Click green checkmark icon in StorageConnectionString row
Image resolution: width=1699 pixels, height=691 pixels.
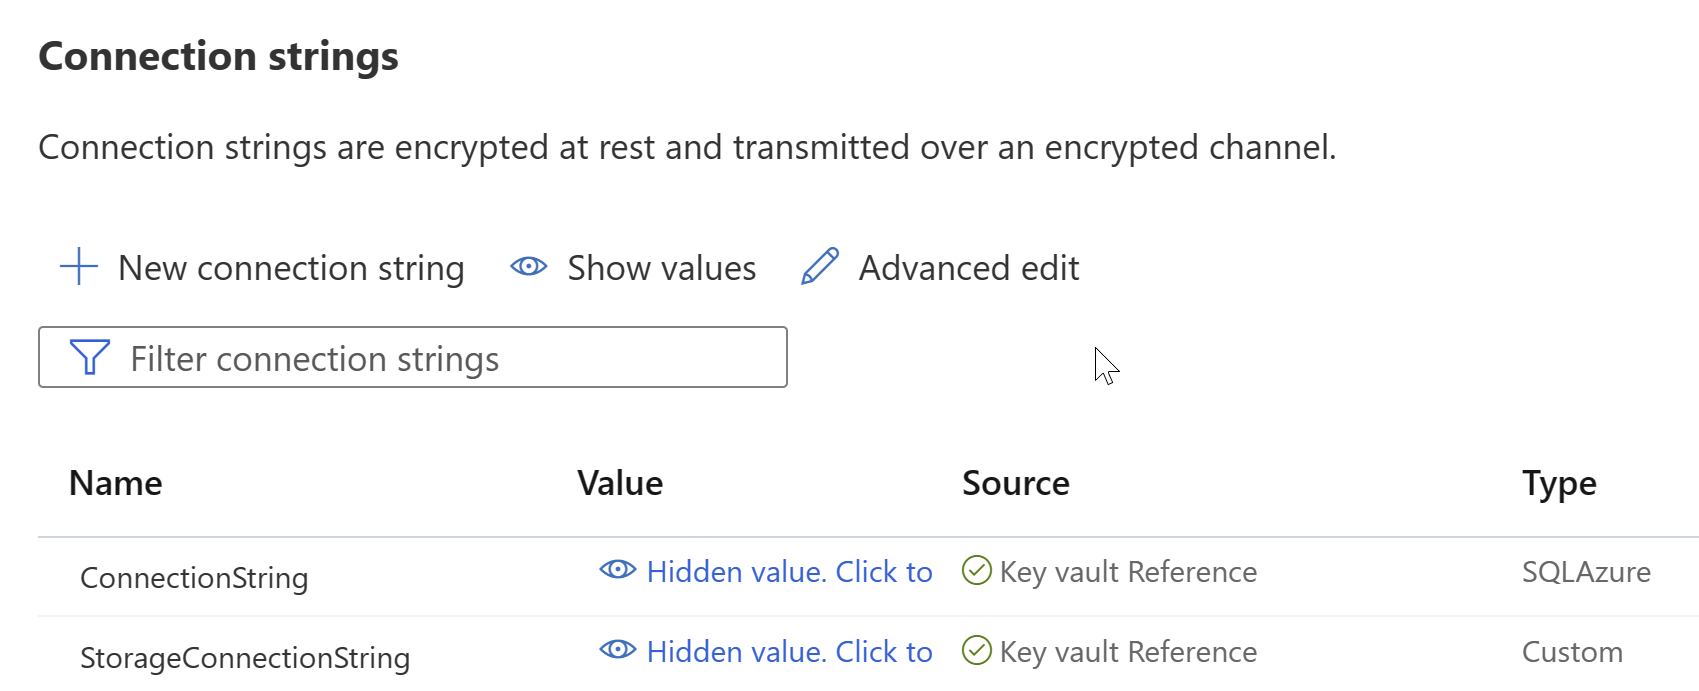(x=976, y=650)
